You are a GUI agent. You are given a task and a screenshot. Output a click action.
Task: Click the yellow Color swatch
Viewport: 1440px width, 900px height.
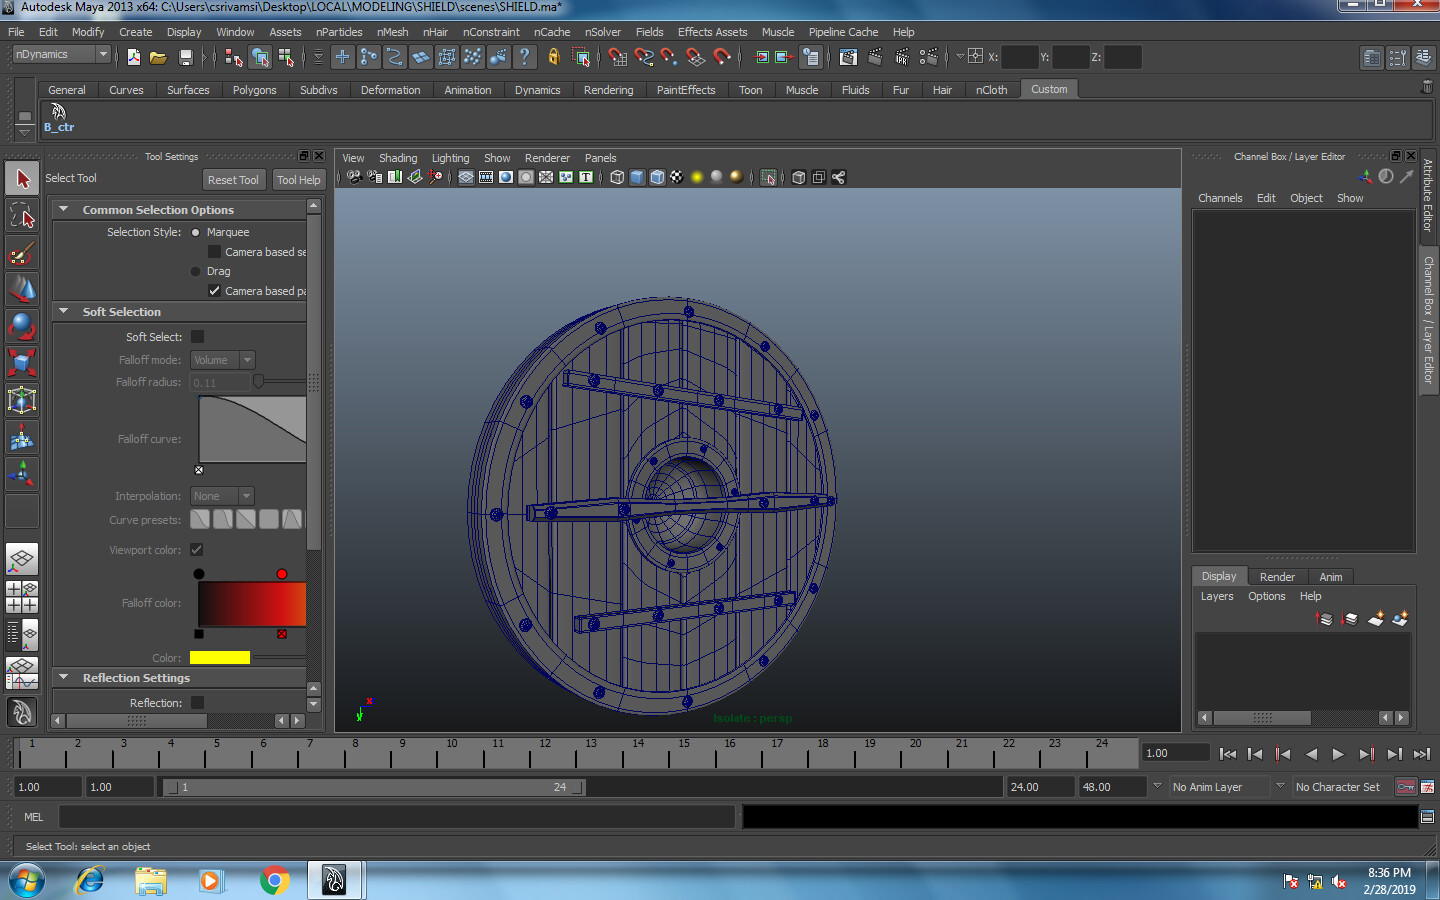coord(219,658)
